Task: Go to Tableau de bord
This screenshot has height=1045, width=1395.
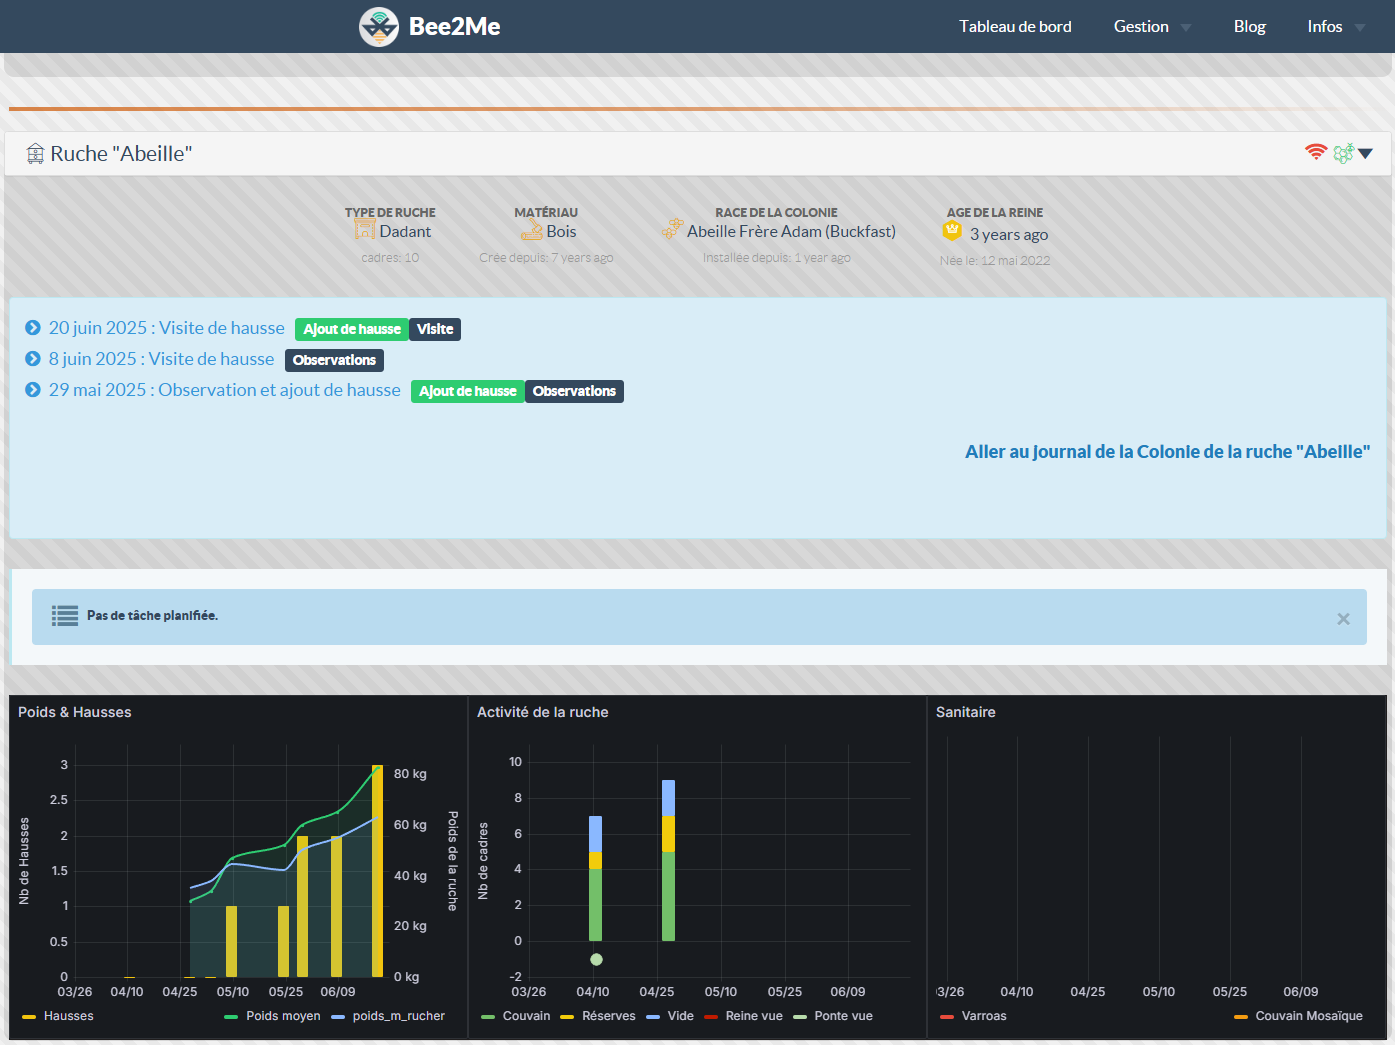Action: 1015,27
